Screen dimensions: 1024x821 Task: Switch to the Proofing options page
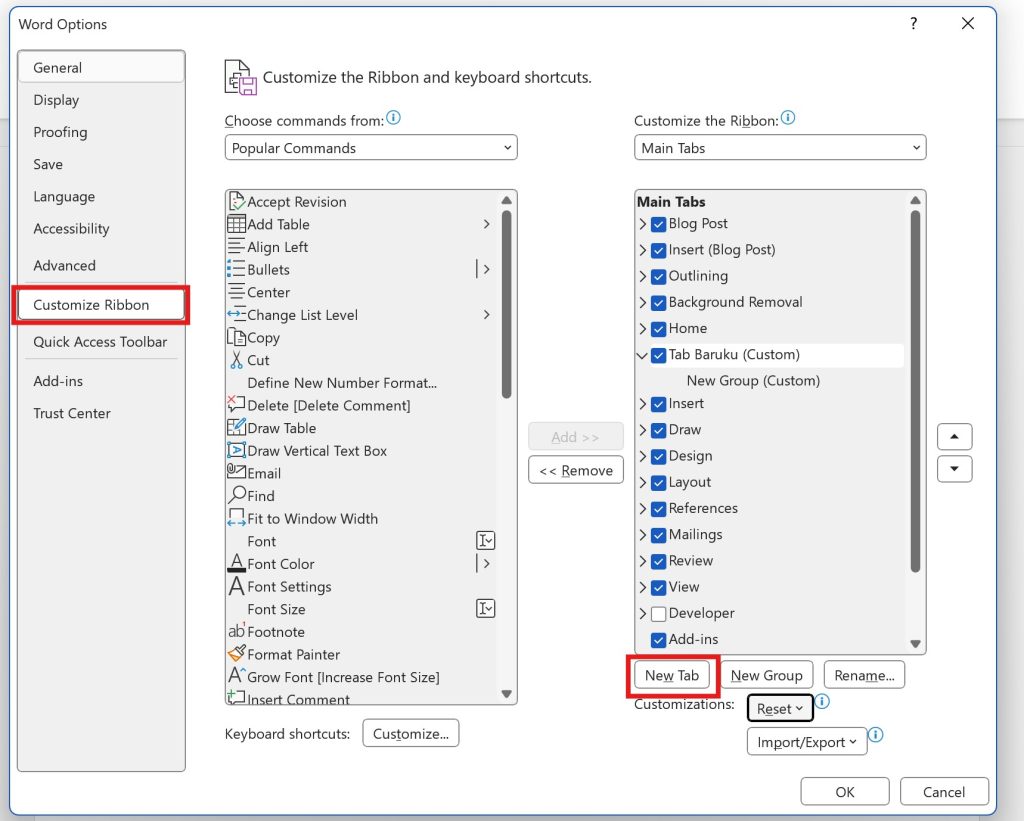click(x=60, y=132)
